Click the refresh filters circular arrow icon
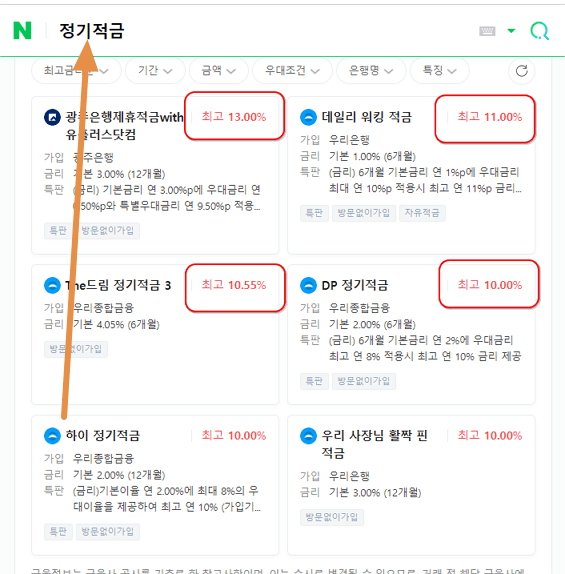565x574 pixels. click(521, 71)
